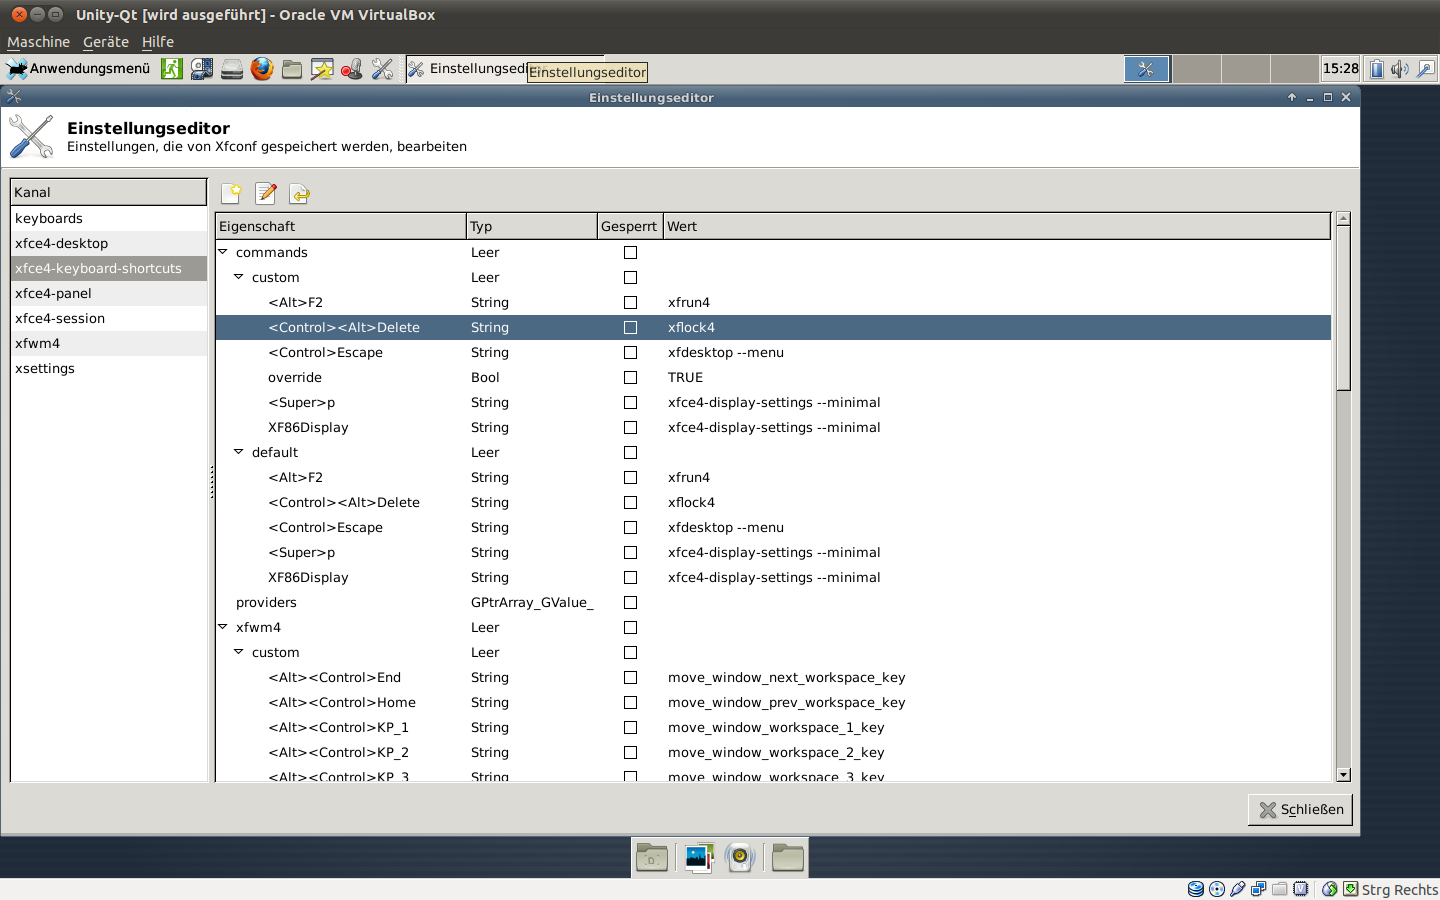Open the printer icon in the panel
Viewport: 1440px width, 900px height.
231,69
